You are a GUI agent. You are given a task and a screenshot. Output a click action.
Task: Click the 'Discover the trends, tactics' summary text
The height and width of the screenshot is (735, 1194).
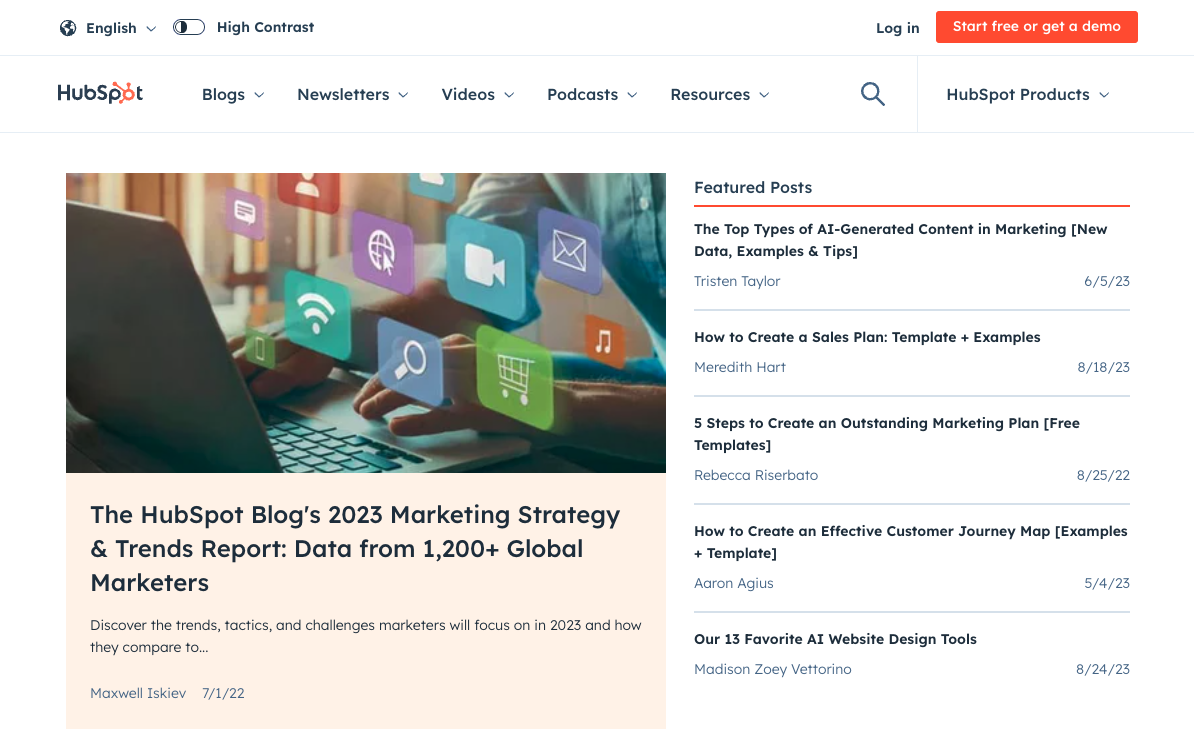click(366, 636)
